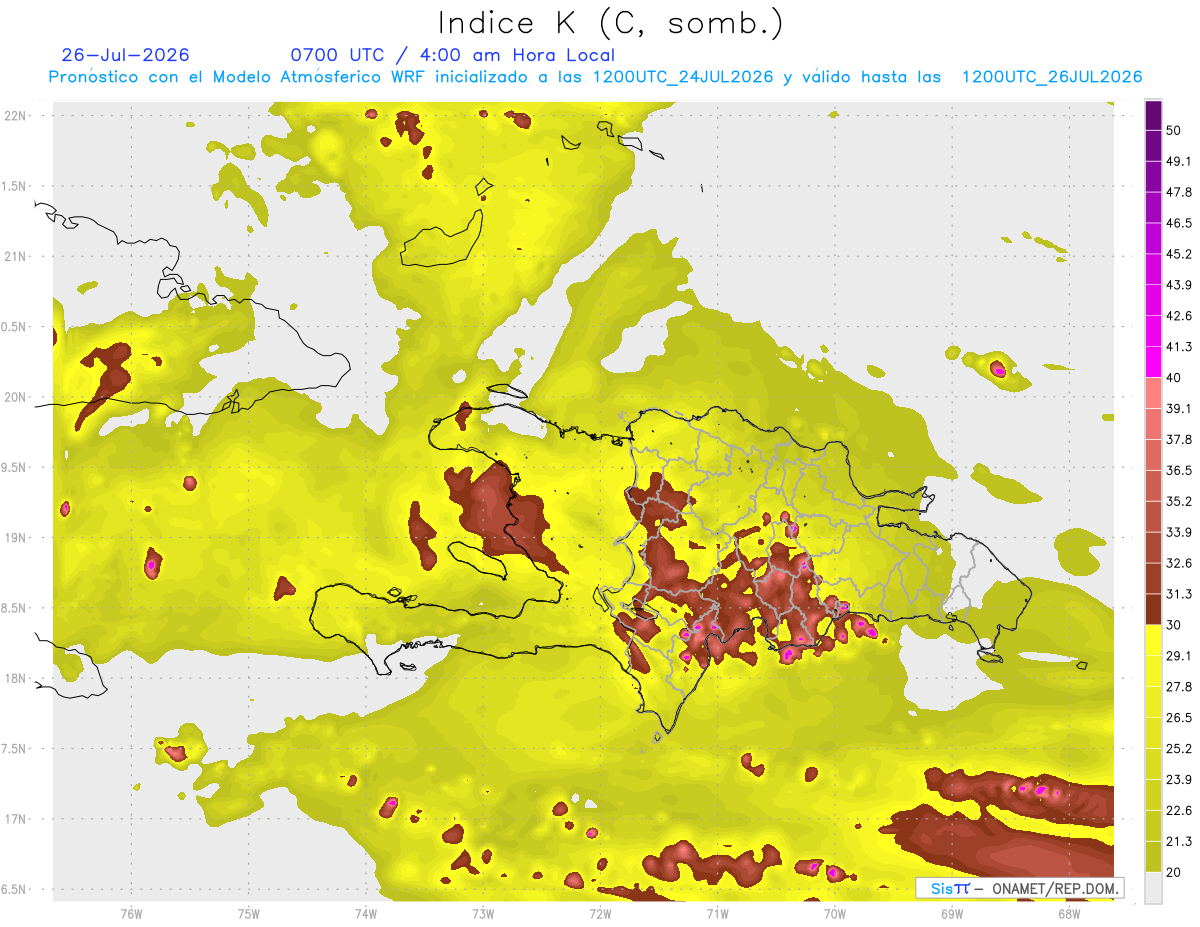The image size is (1200, 927).
Task: Click the colorbar value '27.8'
Action: (1179, 687)
